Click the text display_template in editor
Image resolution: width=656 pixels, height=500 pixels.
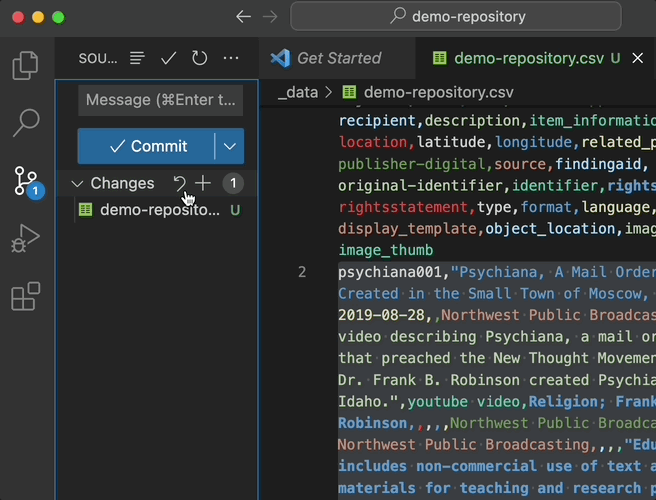point(407,228)
